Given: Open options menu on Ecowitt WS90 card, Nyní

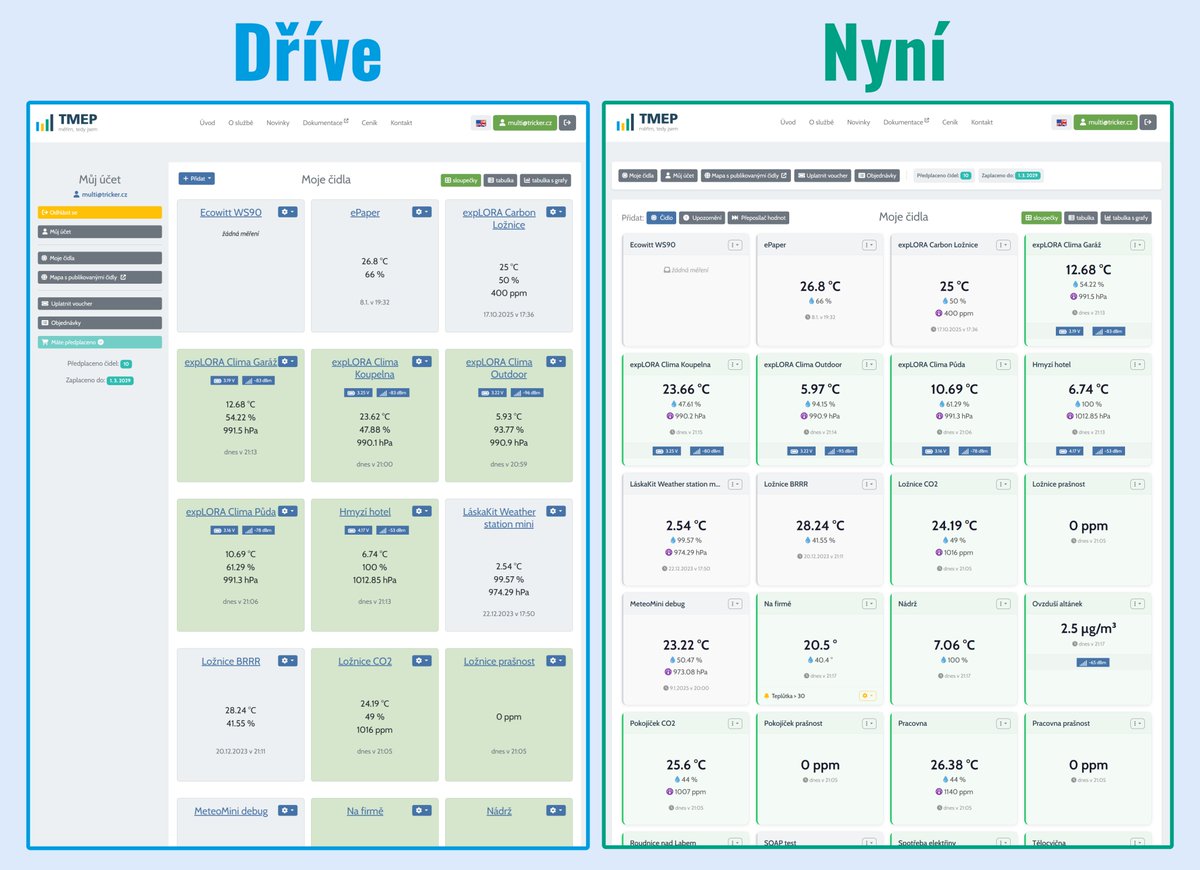Looking at the screenshot, I should click(x=735, y=244).
